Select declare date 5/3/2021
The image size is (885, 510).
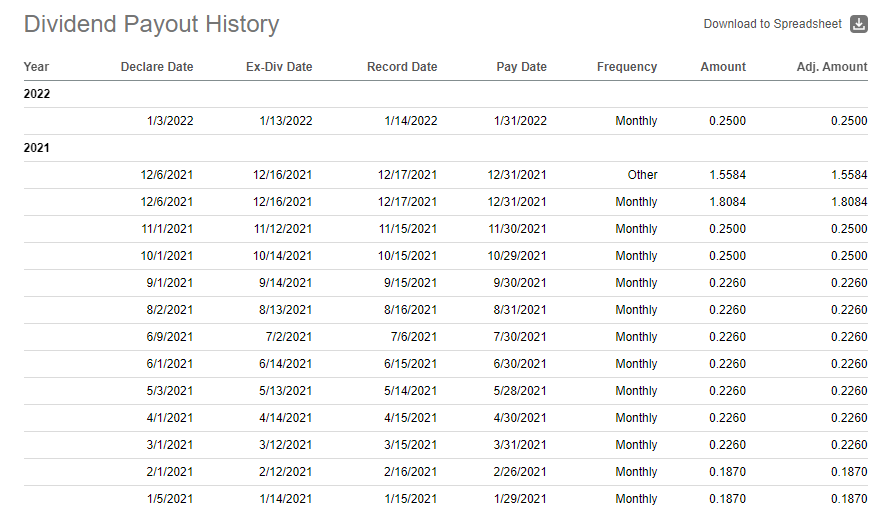(170, 391)
